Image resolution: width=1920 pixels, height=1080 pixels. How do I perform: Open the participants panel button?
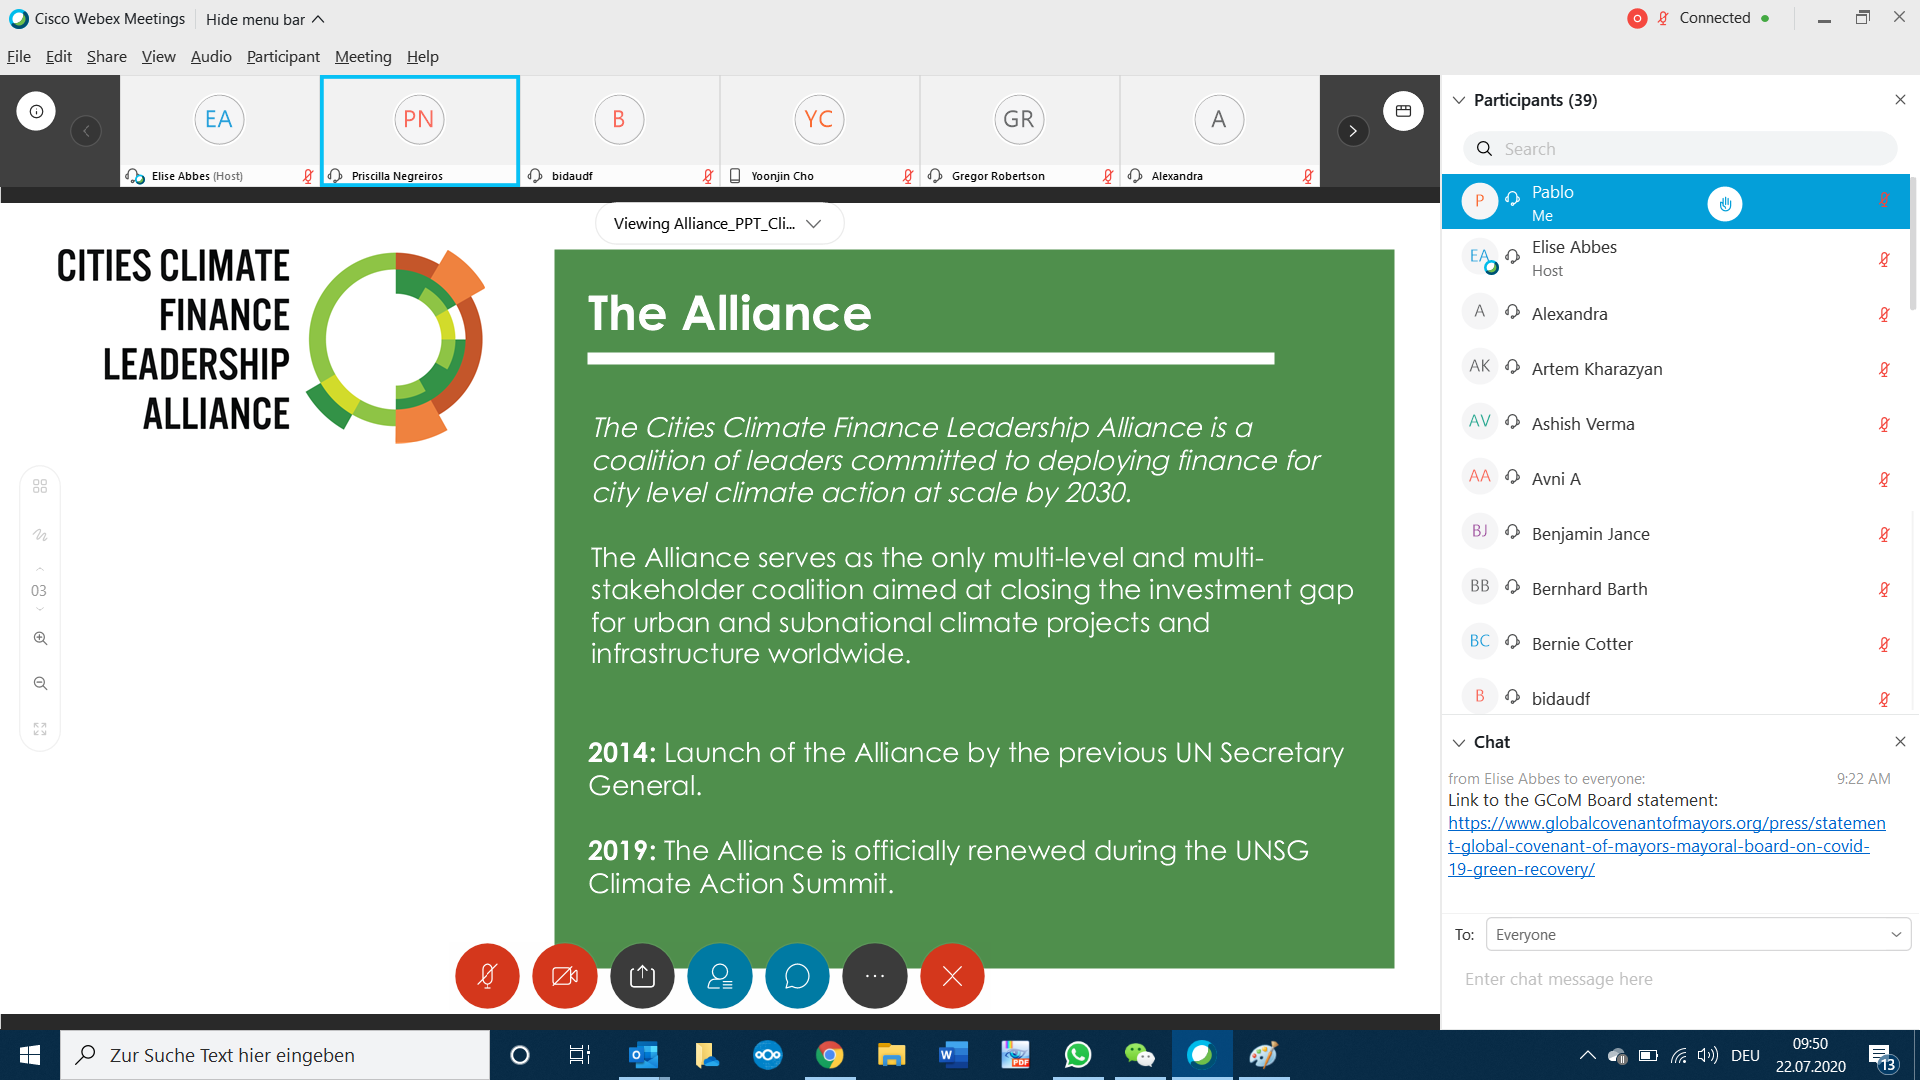719,976
